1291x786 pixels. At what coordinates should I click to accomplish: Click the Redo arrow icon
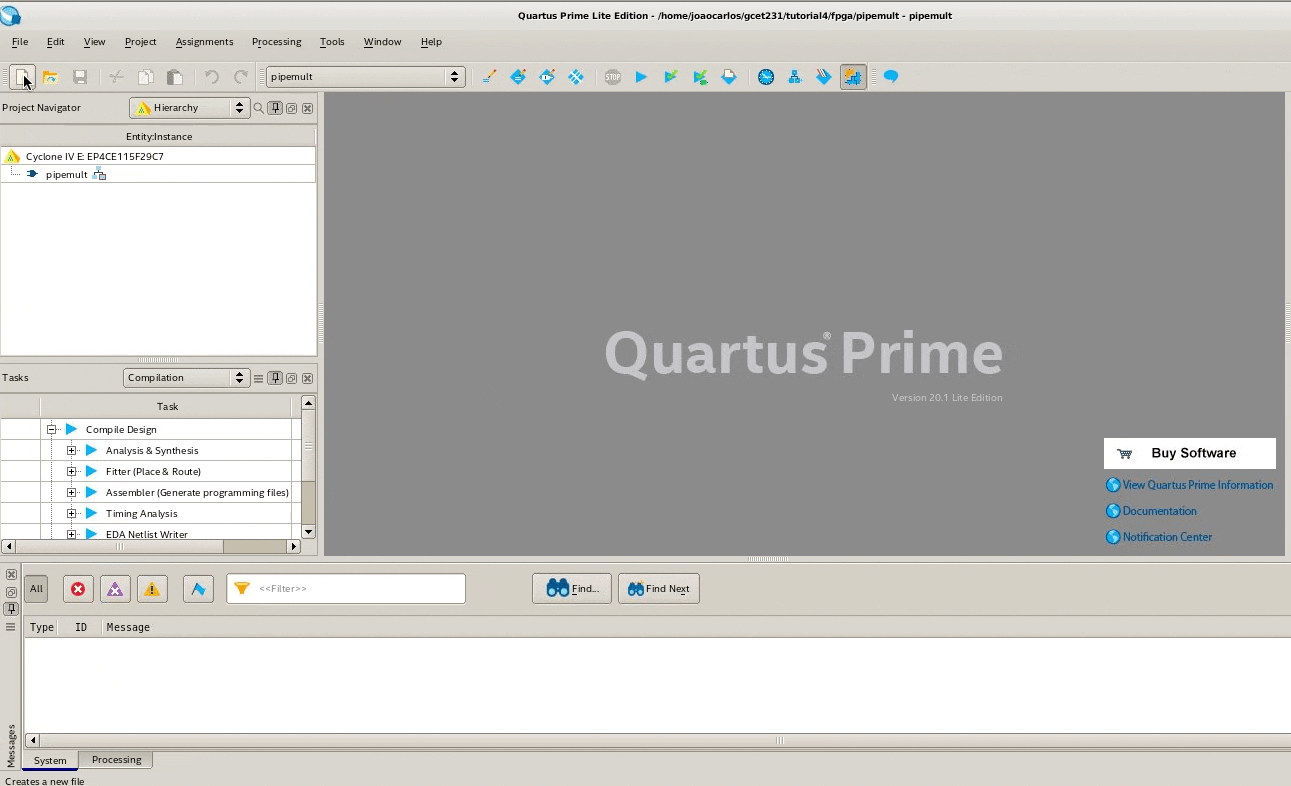pyautogui.click(x=240, y=77)
